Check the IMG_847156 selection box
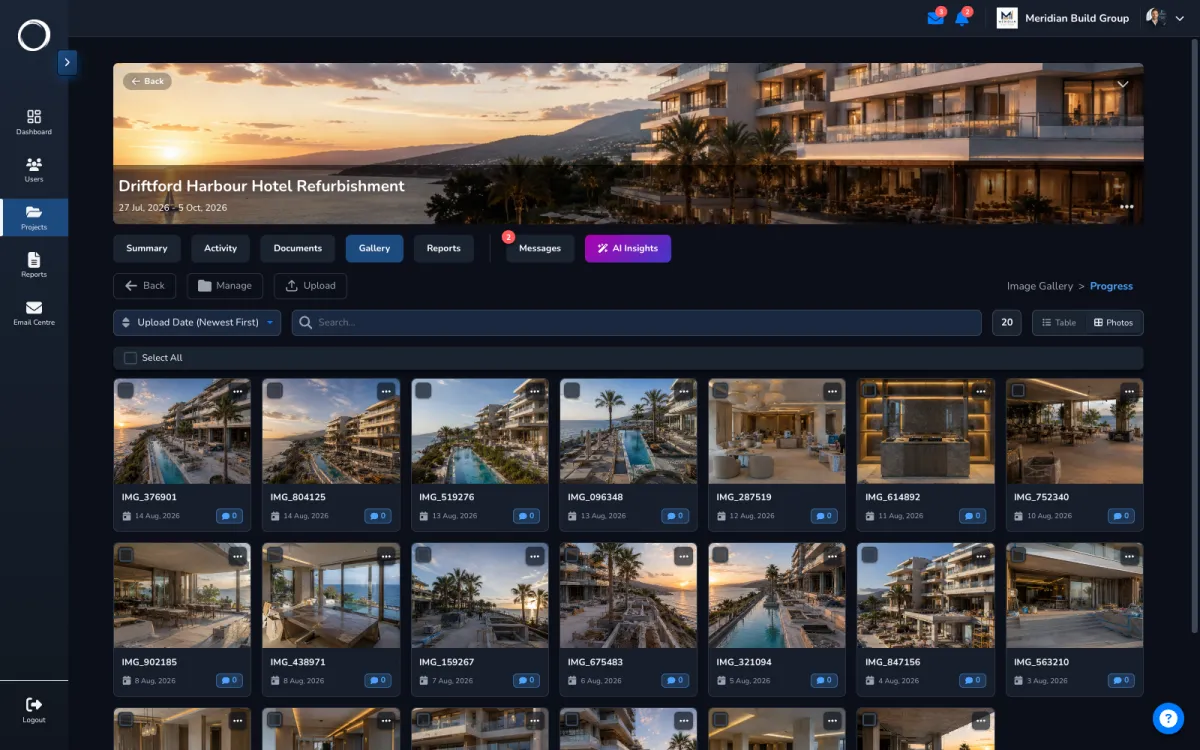Viewport: 1200px width, 750px height. point(870,555)
